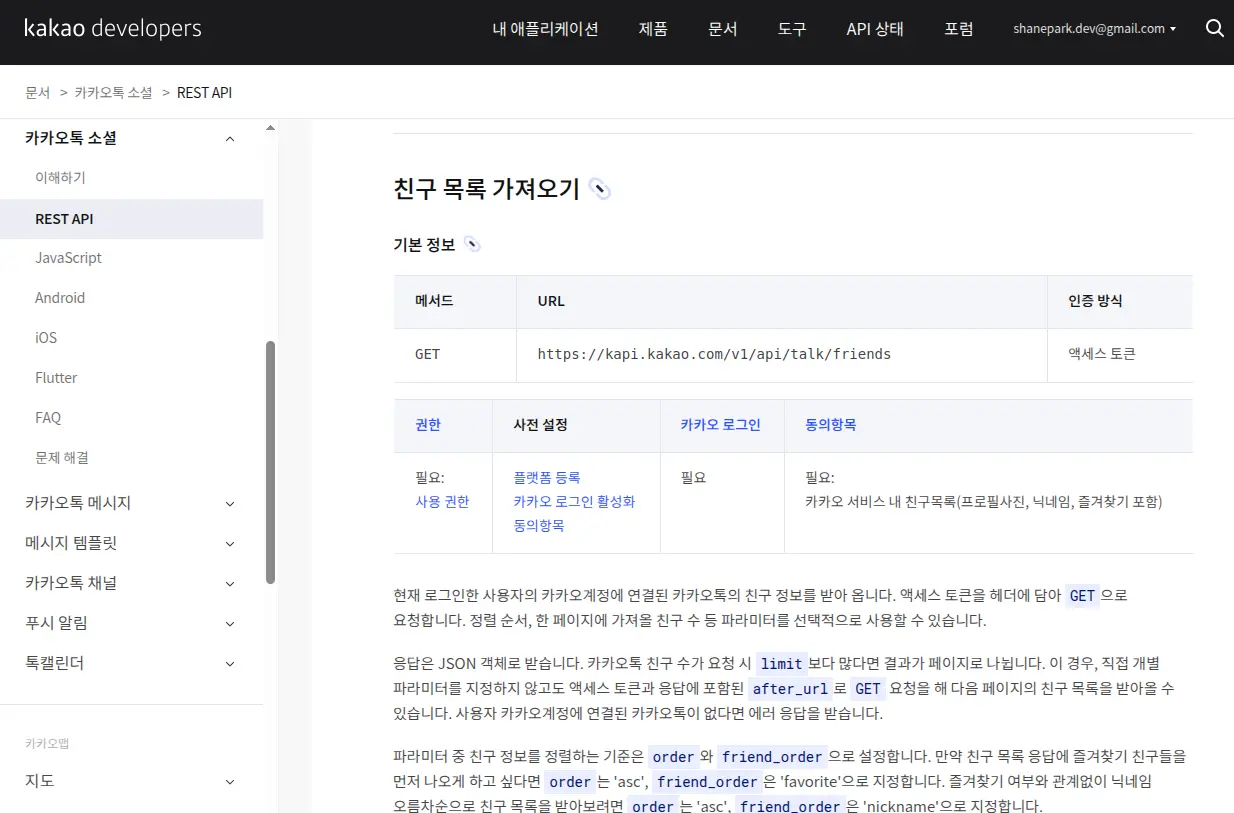
Task: Select JavaScript in sidebar
Action: tap(69, 258)
